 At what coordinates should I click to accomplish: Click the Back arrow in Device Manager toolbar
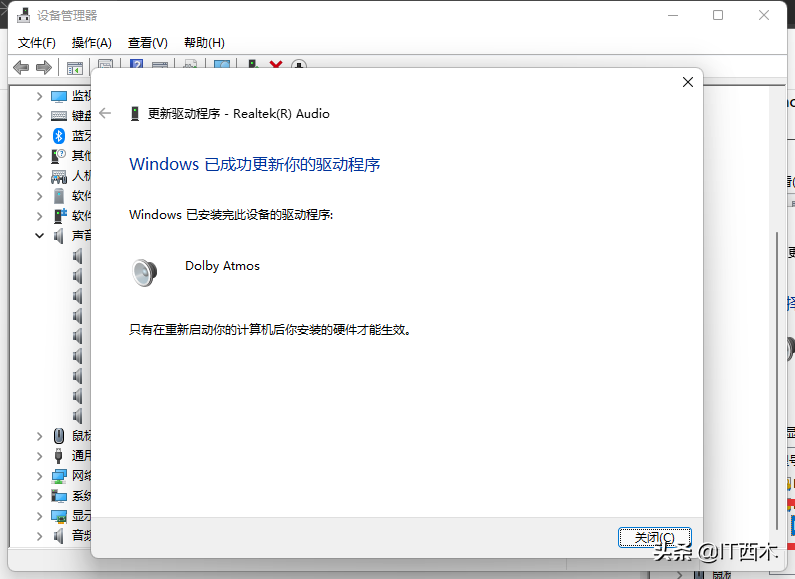21,67
